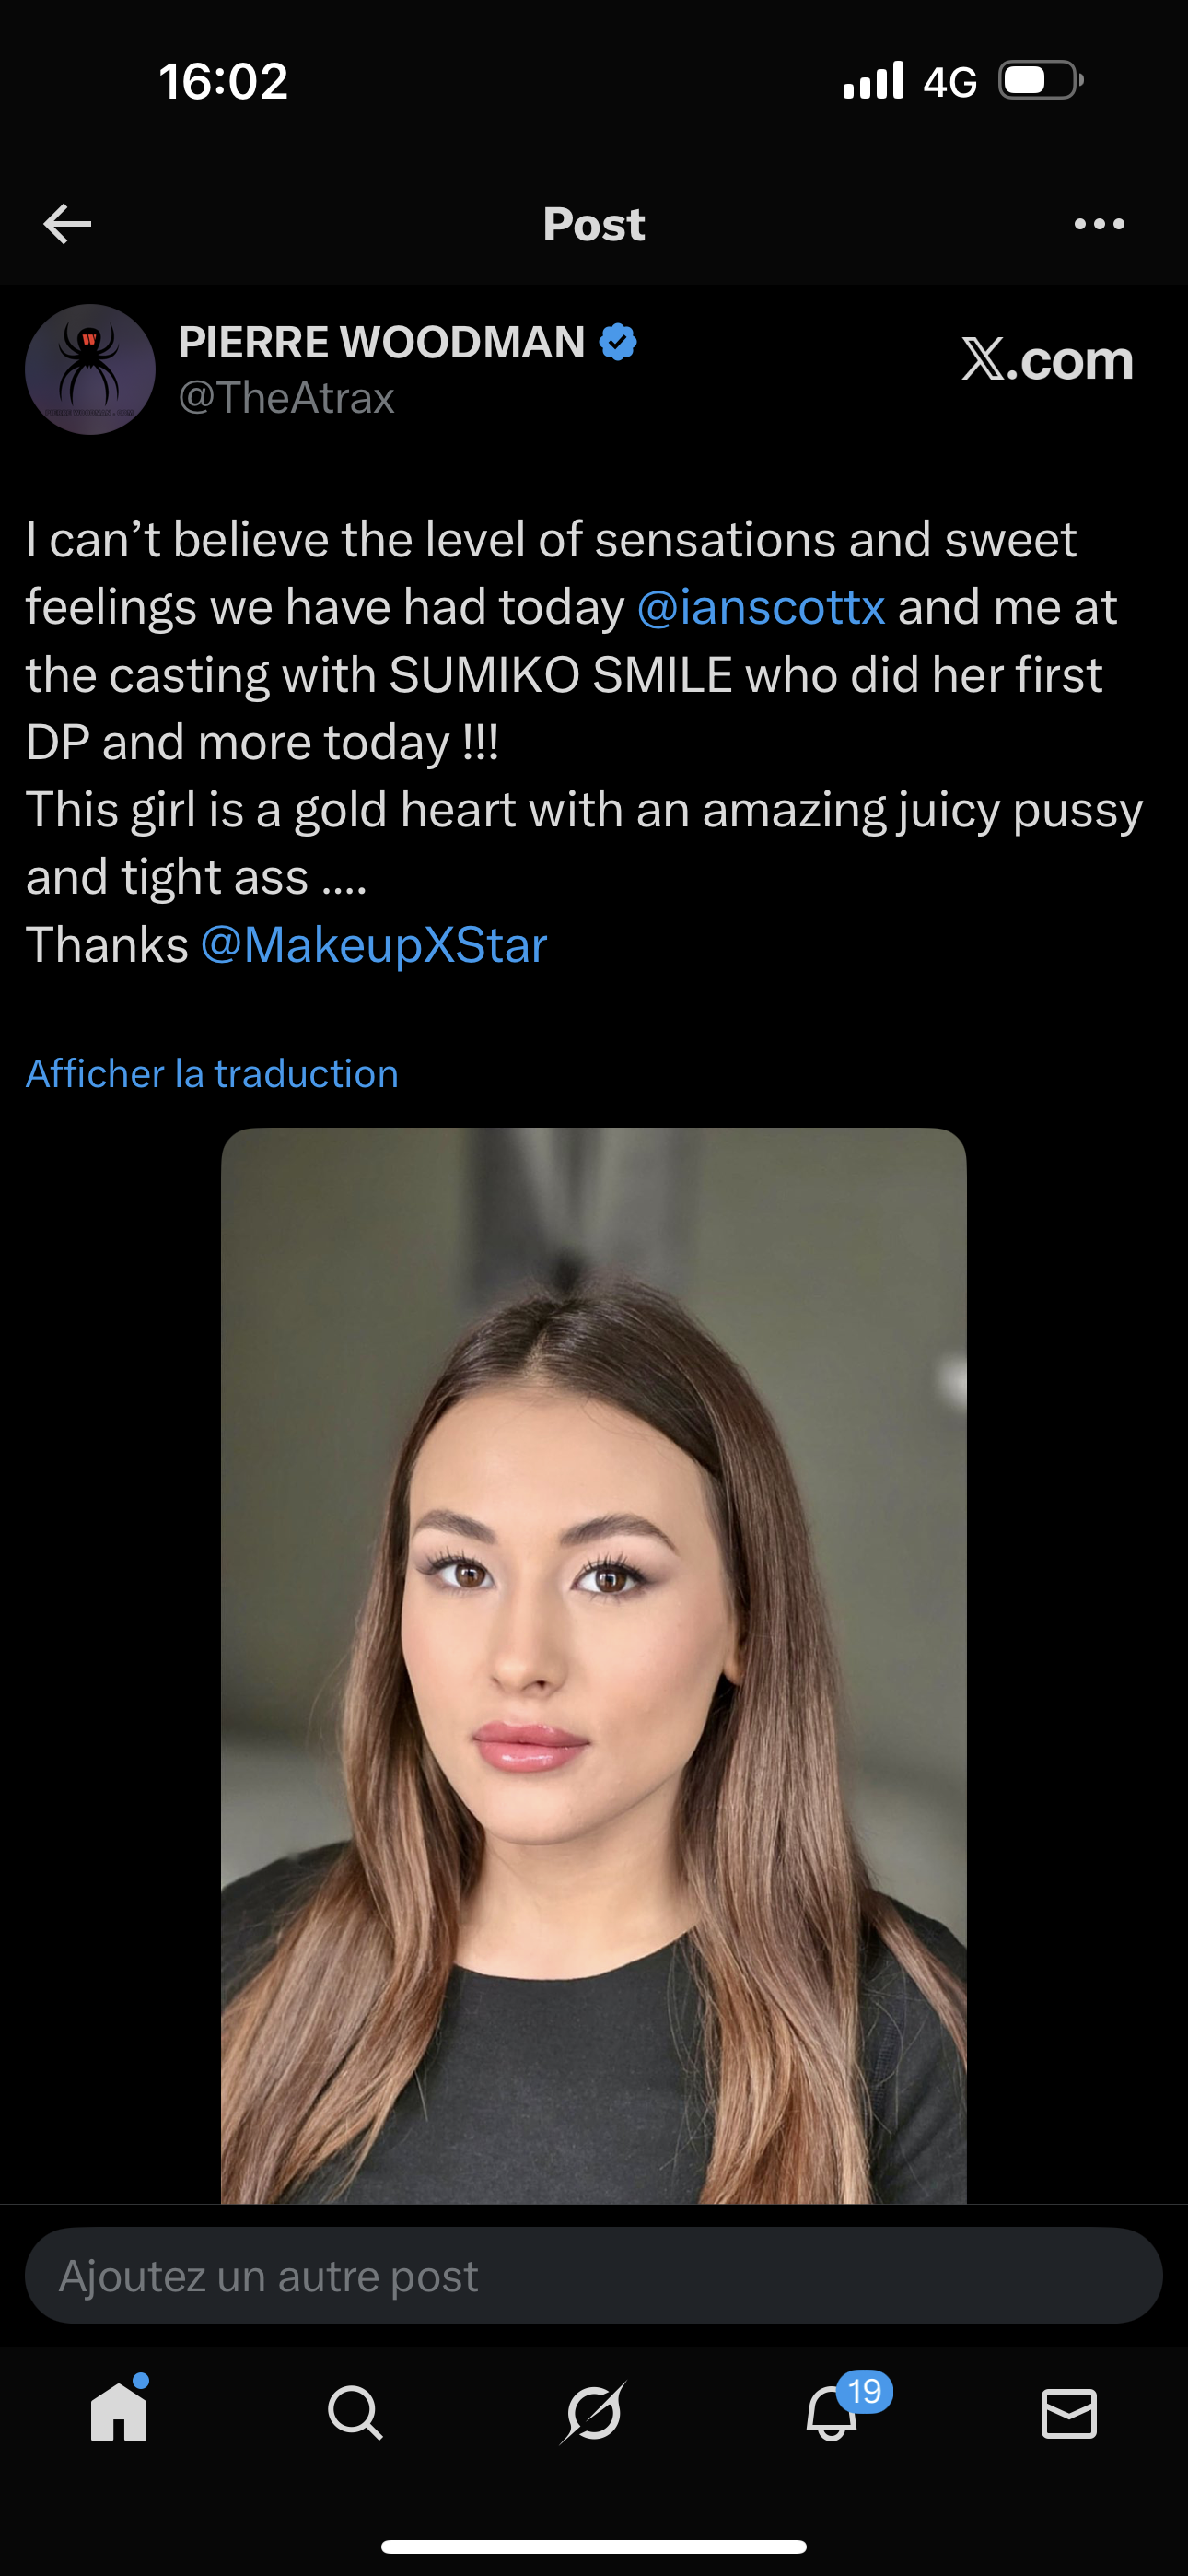The width and height of the screenshot is (1188, 2576).
Task: Tap the battery indicator in status bar
Action: tap(1040, 80)
